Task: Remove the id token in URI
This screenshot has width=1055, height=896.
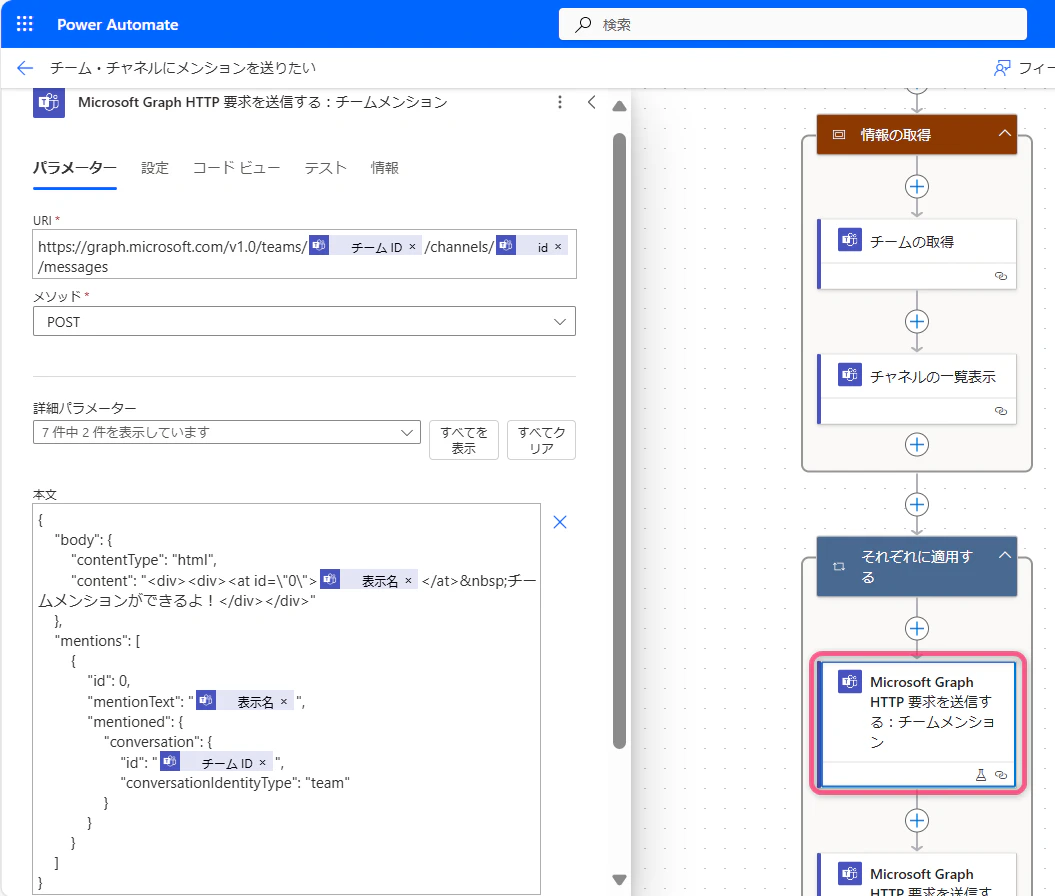Action: [558, 247]
